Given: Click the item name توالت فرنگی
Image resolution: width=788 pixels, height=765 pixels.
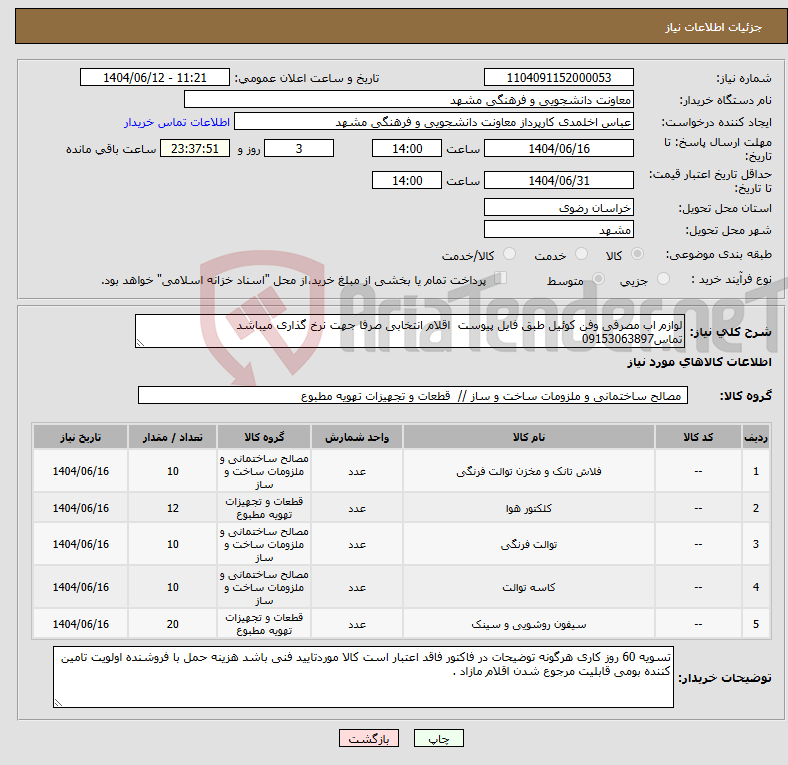Looking at the screenshot, I should click(529, 544).
